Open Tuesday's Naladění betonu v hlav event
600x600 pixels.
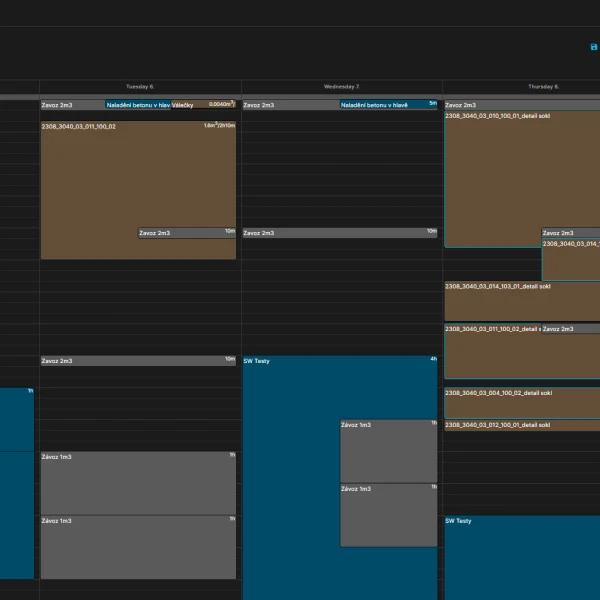click(138, 105)
